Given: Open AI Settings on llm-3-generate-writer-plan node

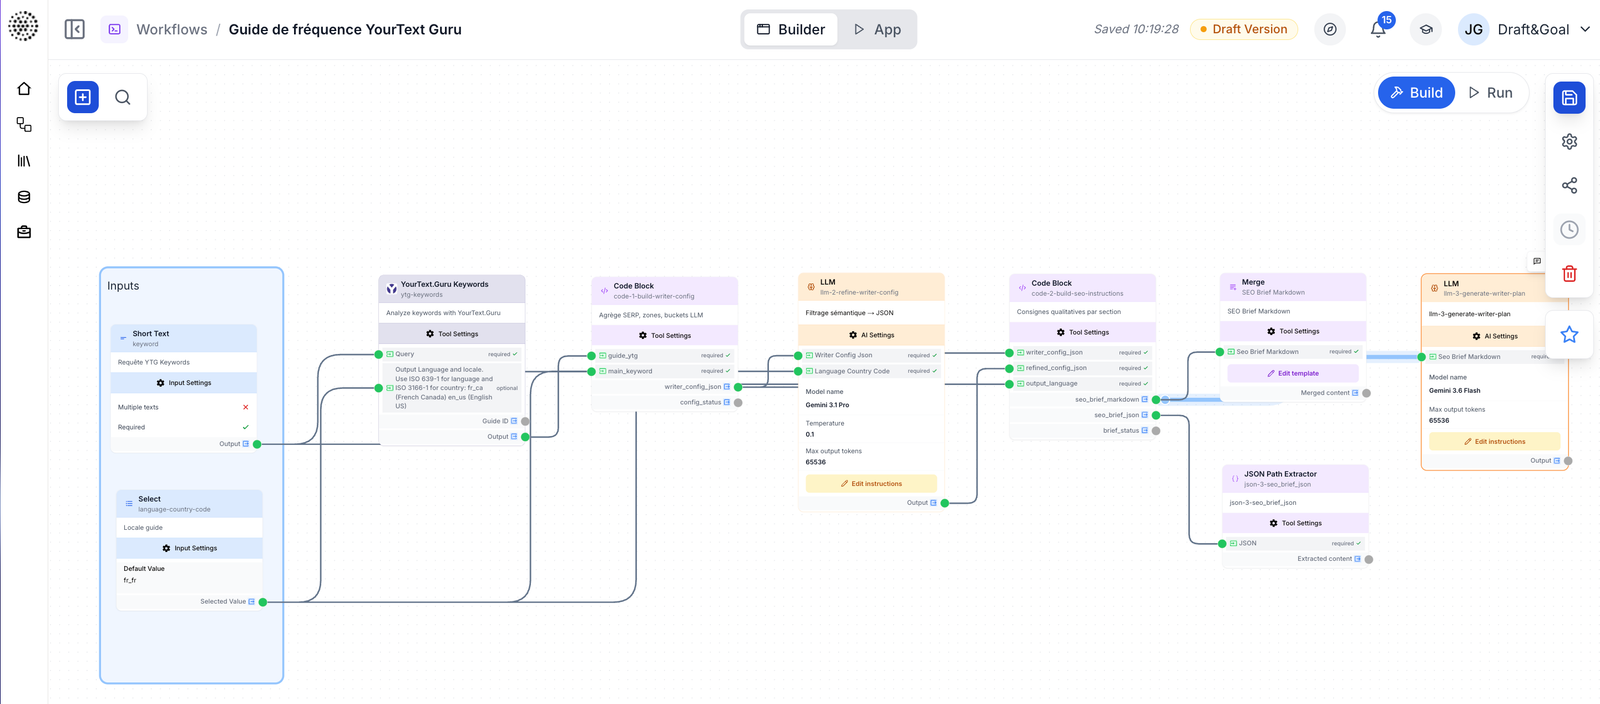Looking at the screenshot, I should click(x=1495, y=336).
